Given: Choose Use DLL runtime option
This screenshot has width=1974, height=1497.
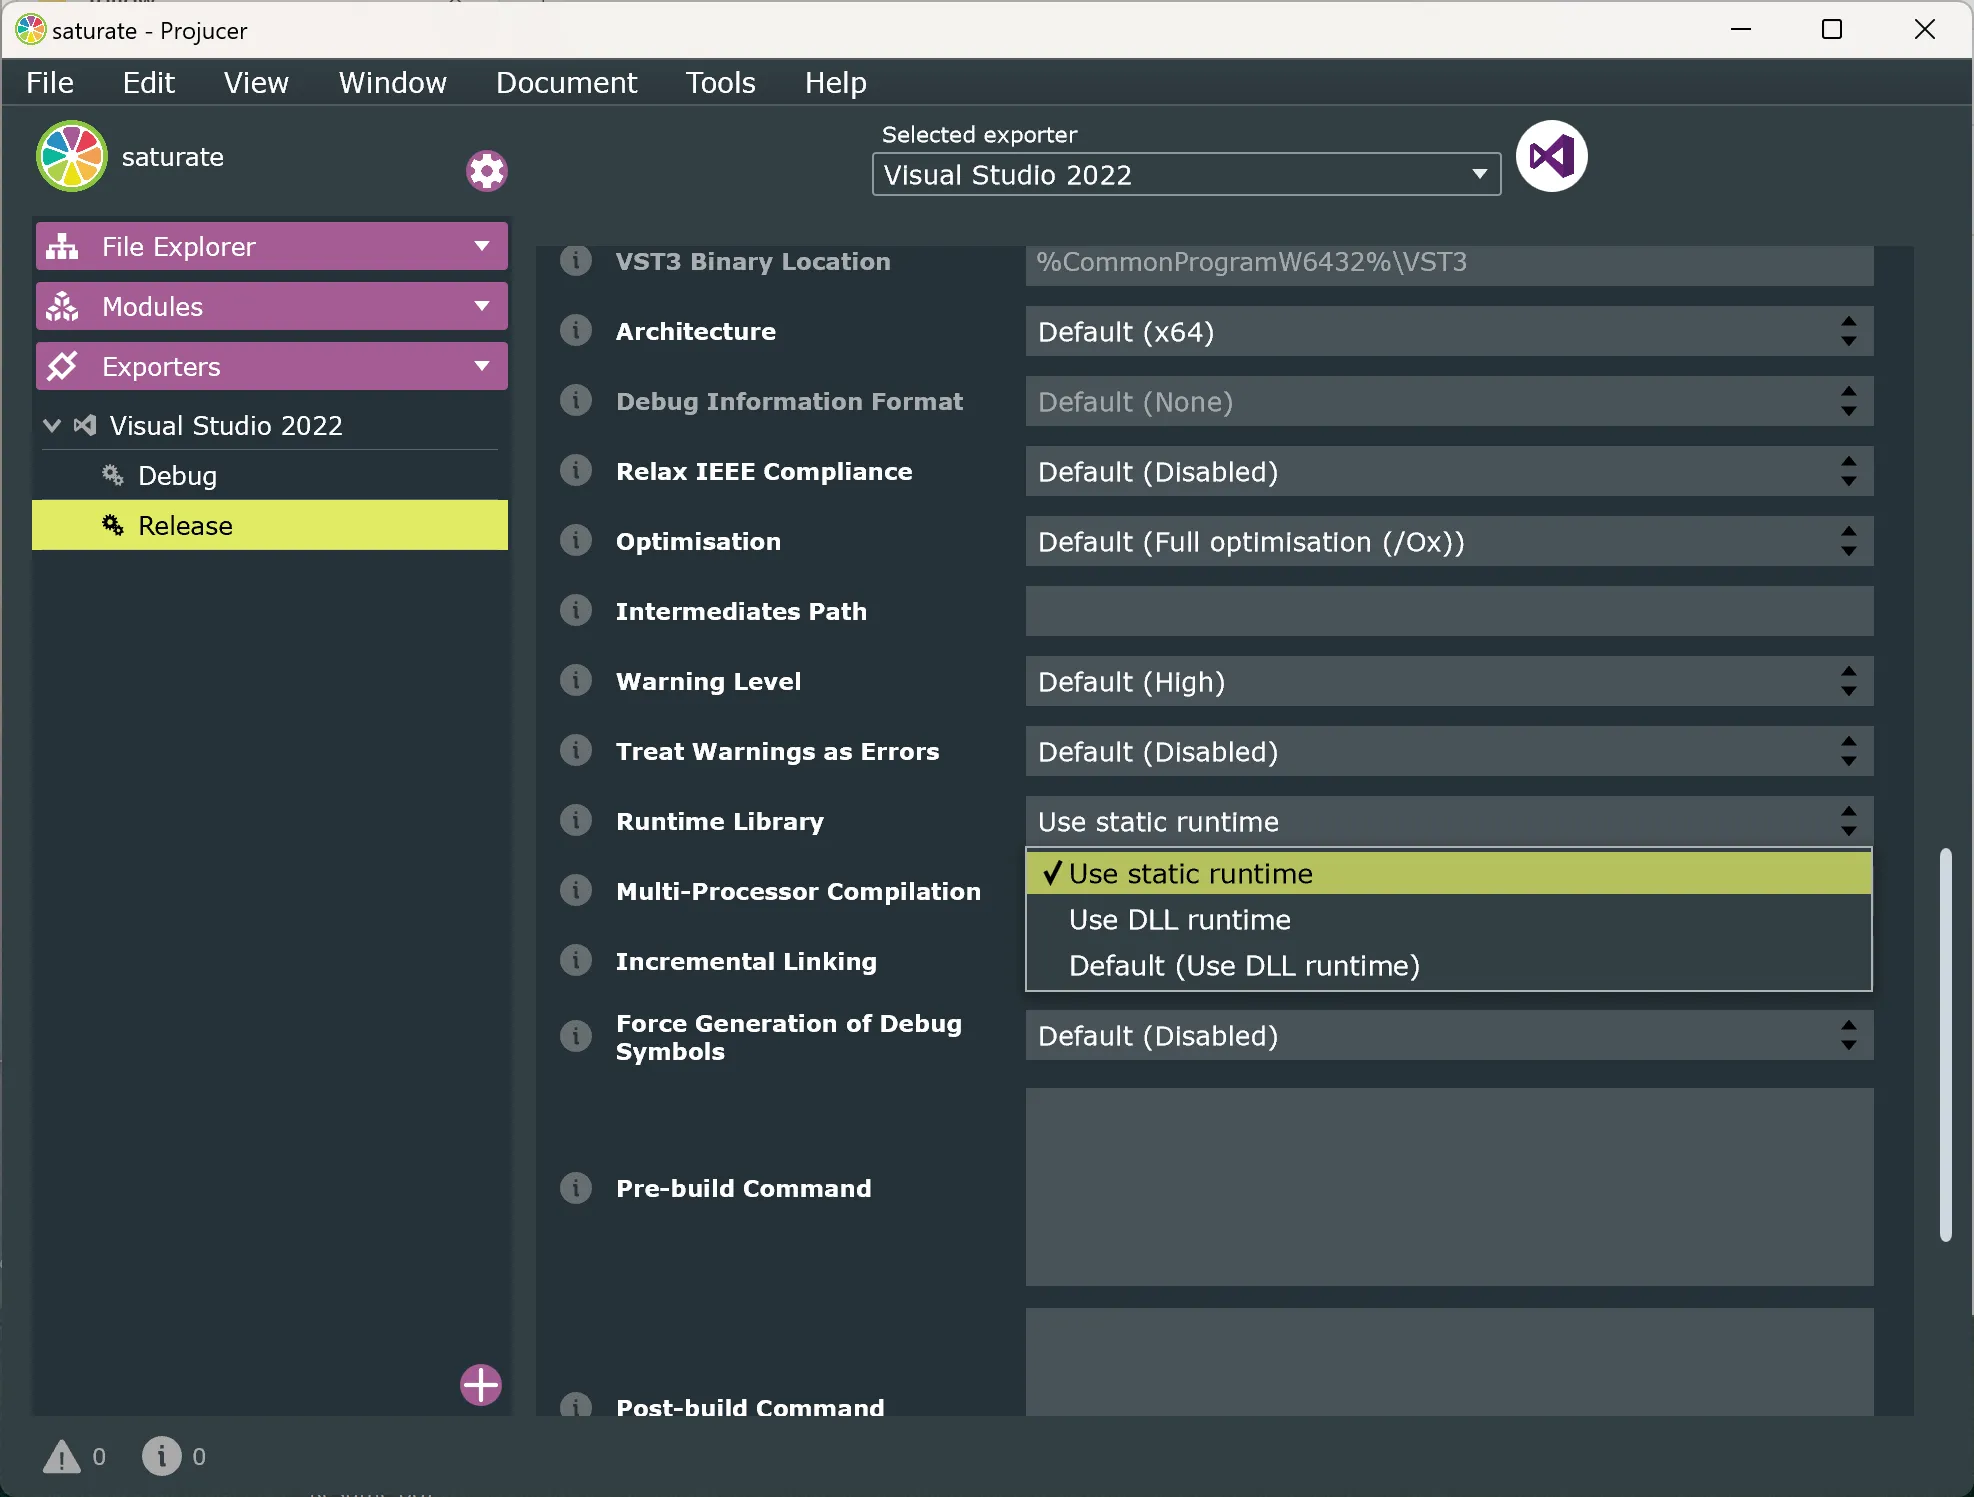Looking at the screenshot, I should click(1449, 919).
